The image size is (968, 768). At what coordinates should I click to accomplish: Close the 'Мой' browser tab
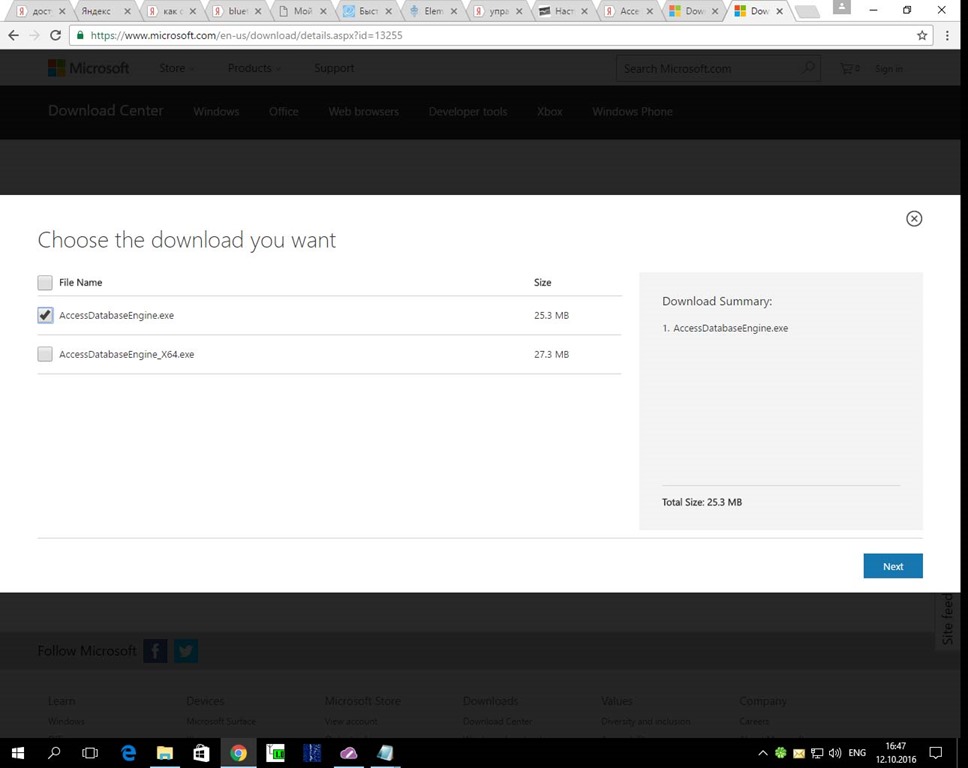(323, 11)
